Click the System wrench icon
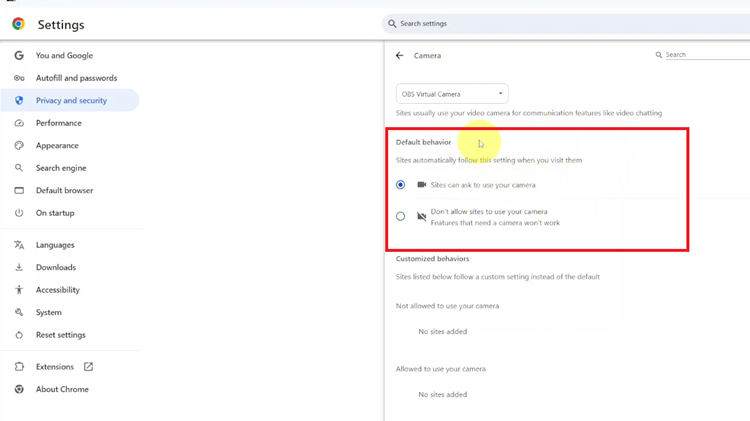Screen dimensions: 750x421 coord(19,312)
